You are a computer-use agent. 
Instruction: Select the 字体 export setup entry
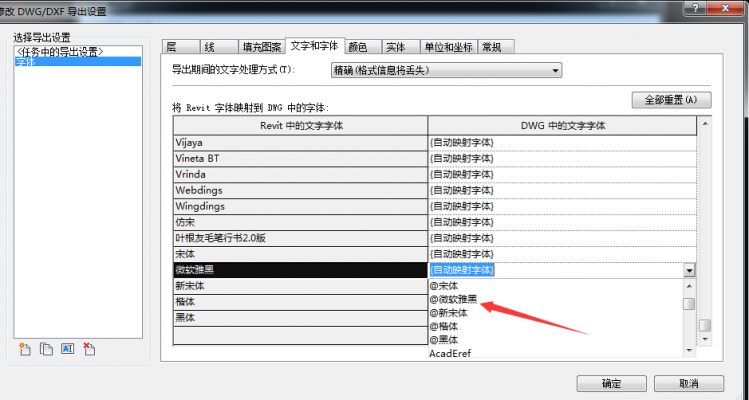point(78,62)
